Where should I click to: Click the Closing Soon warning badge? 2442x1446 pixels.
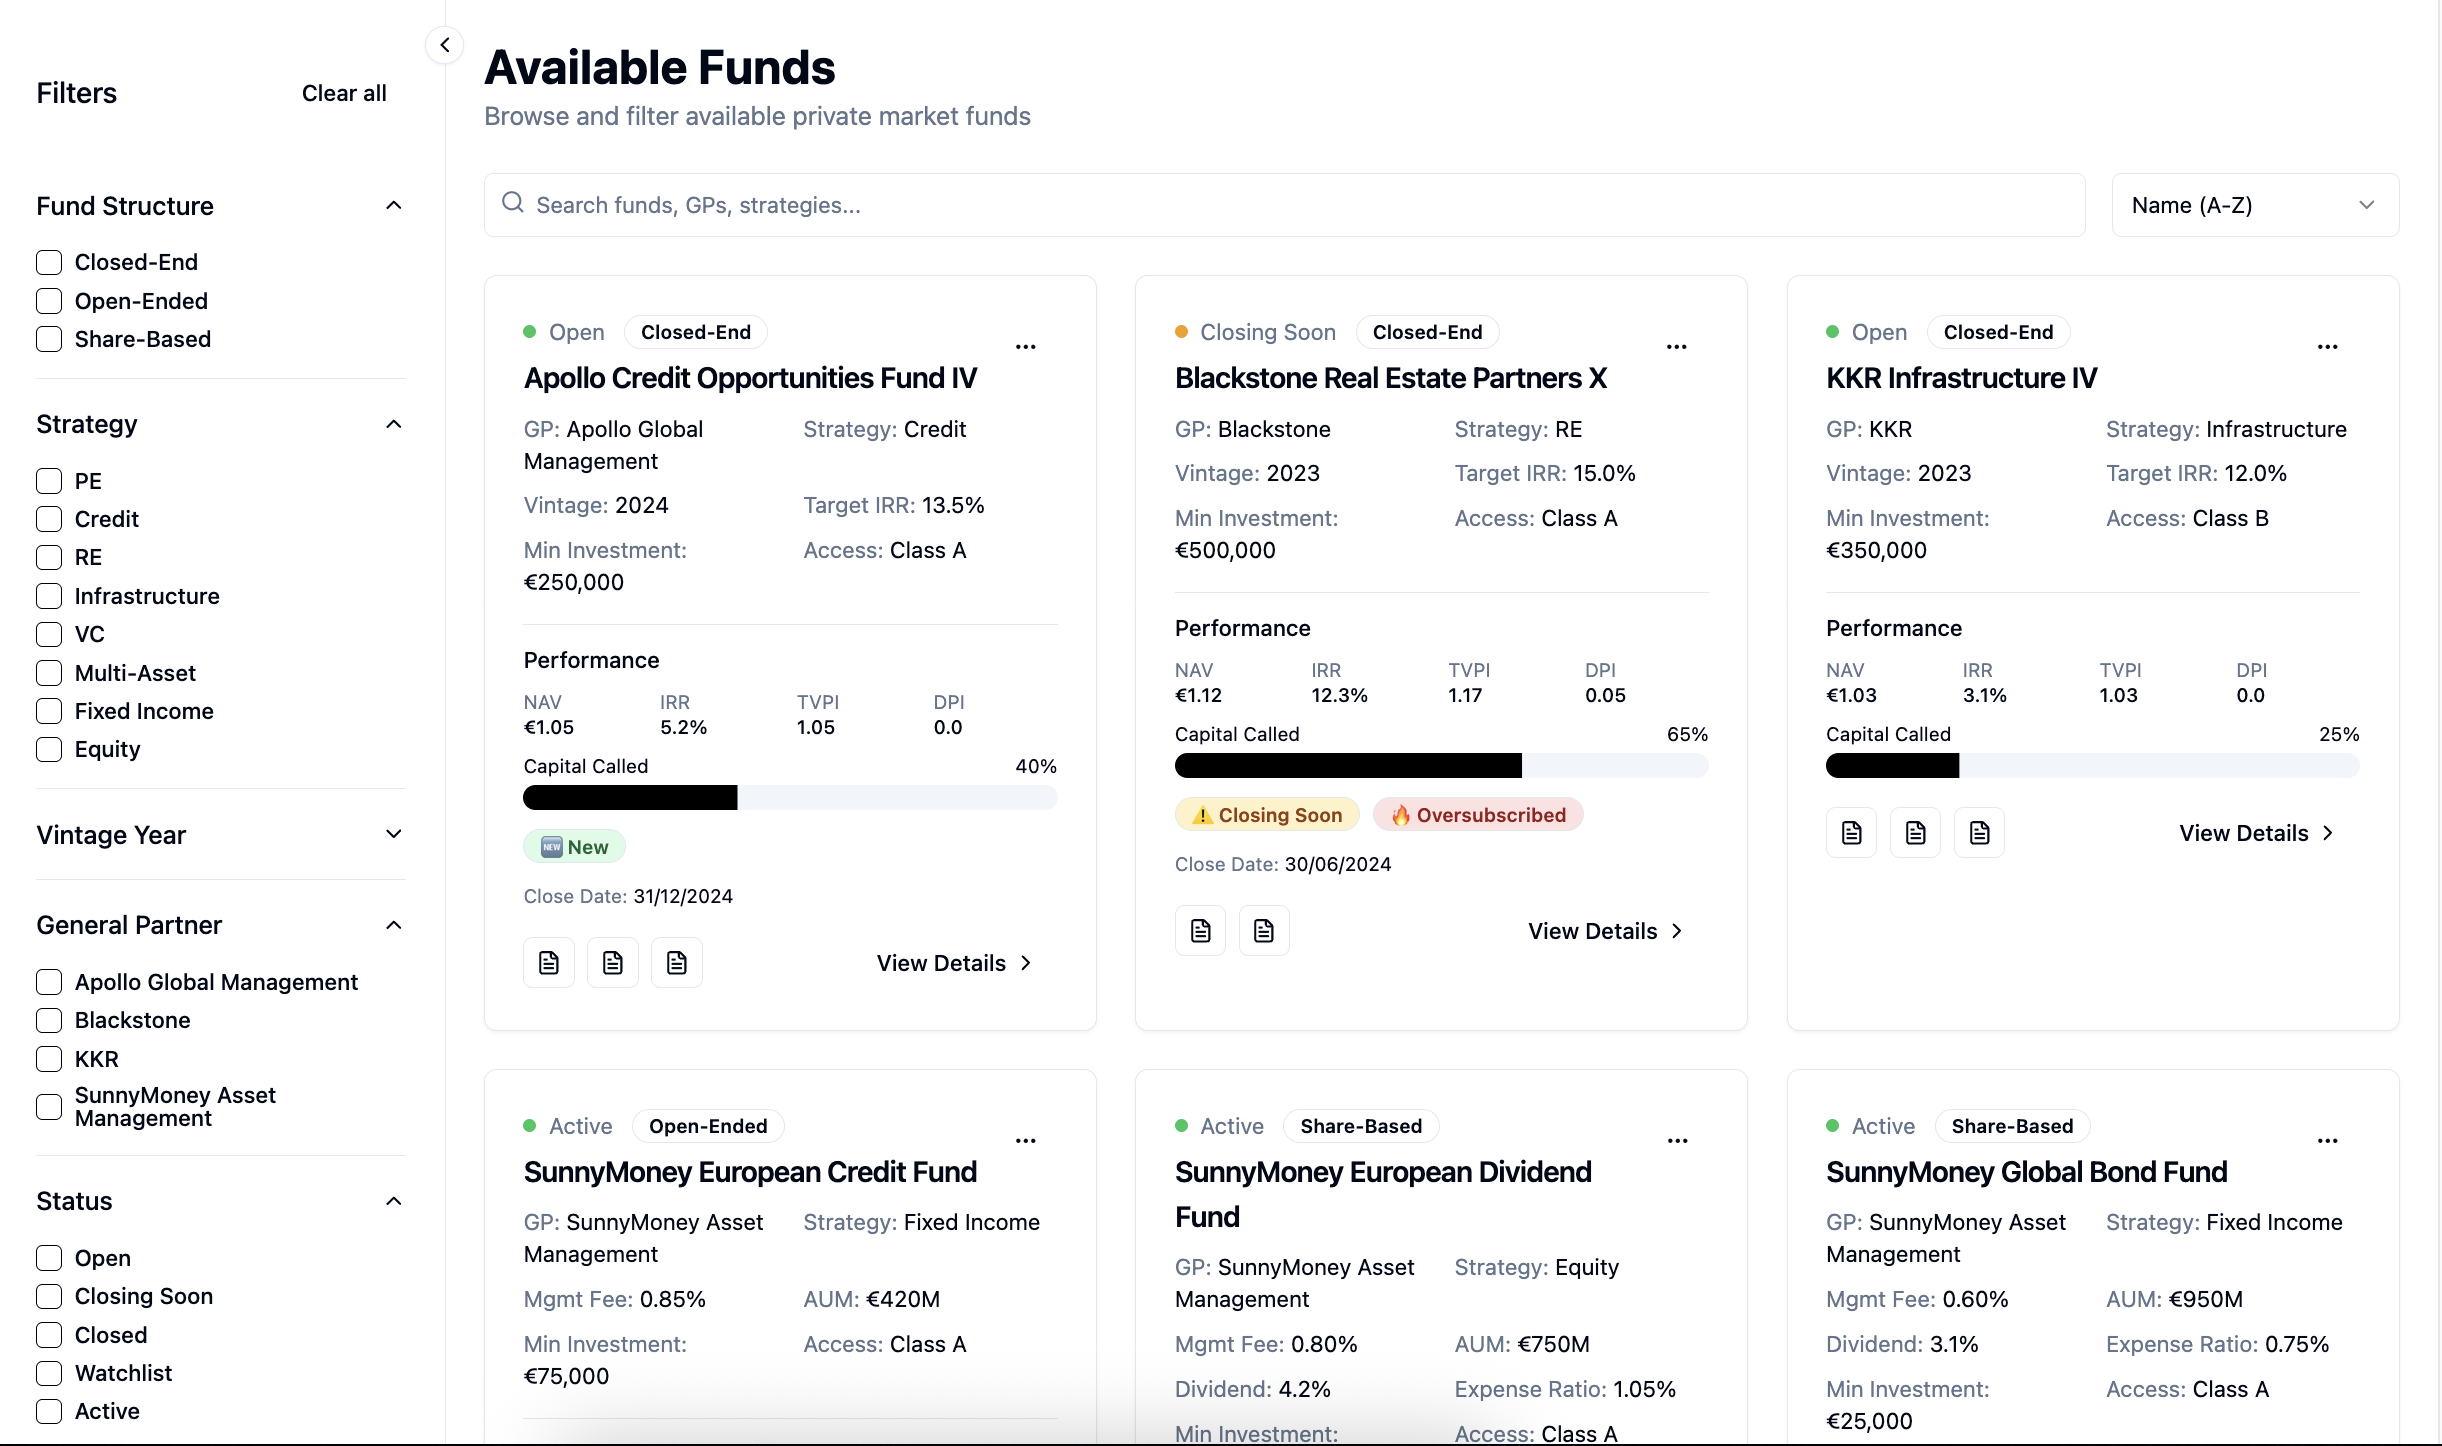tap(1267, 815)
